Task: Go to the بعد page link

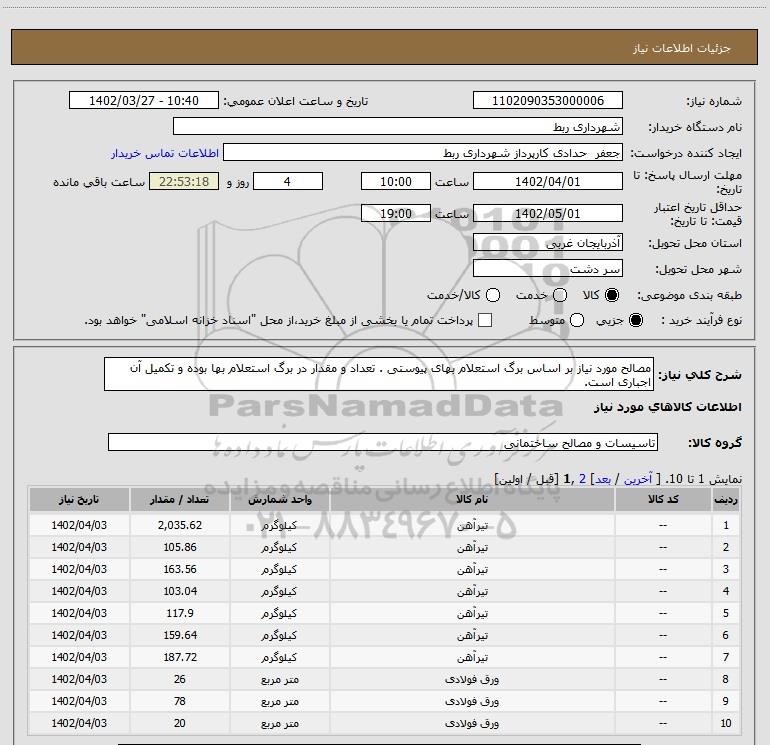Action: 603,479
